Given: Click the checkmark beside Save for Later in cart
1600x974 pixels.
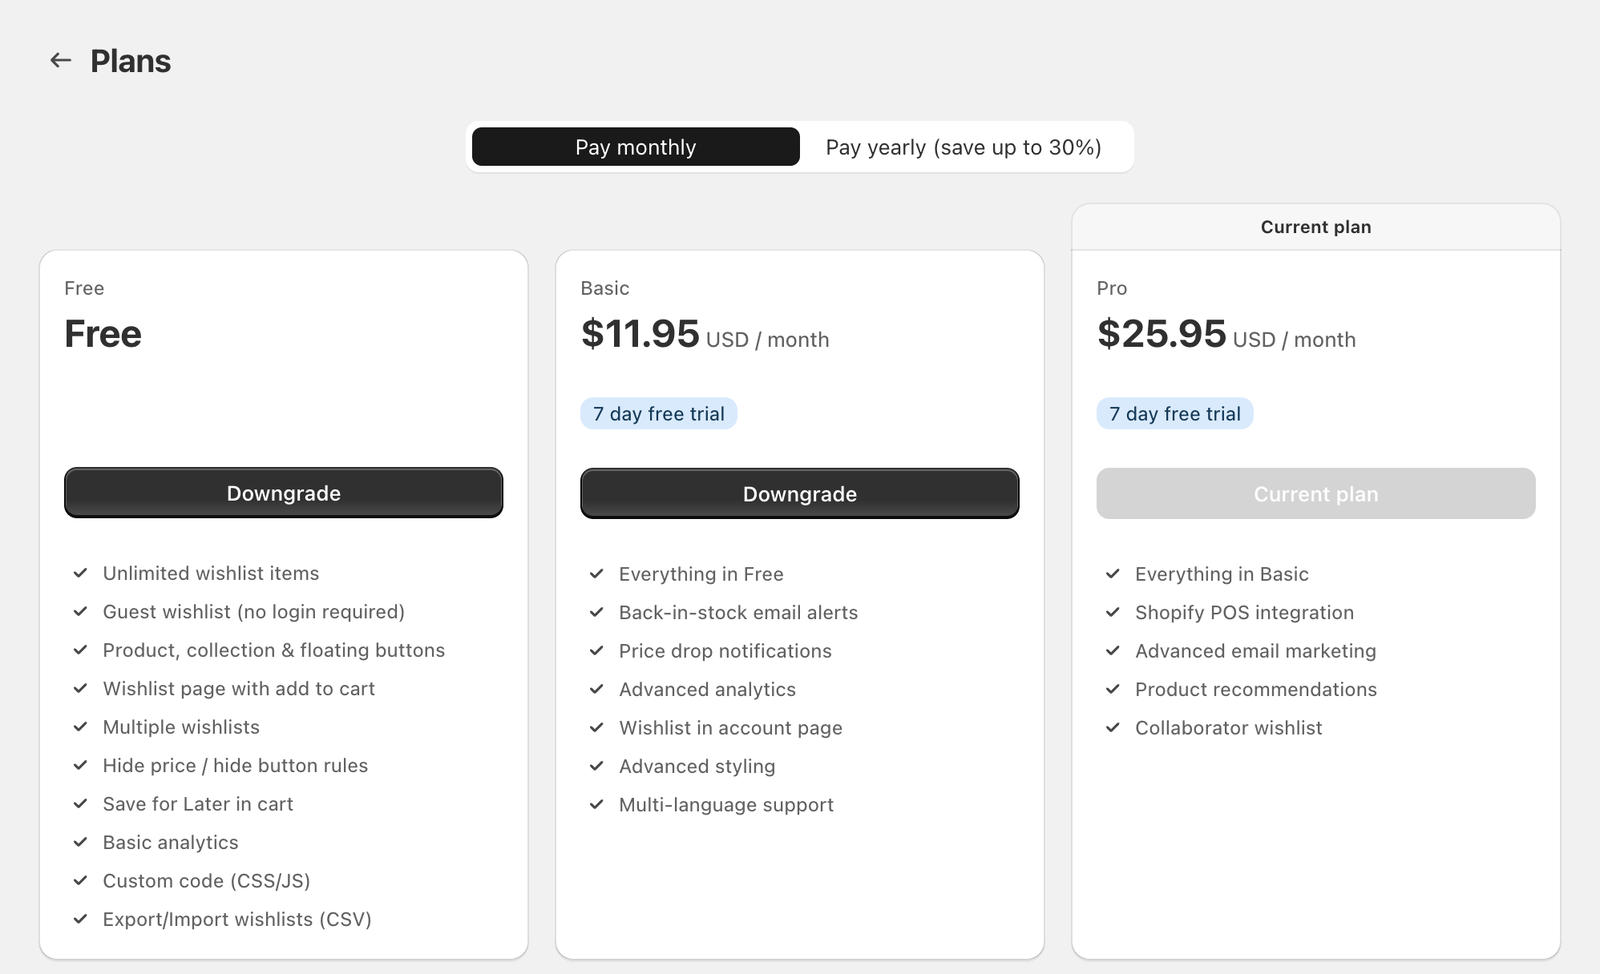Looking at the screenshot, I should point(80,804).
